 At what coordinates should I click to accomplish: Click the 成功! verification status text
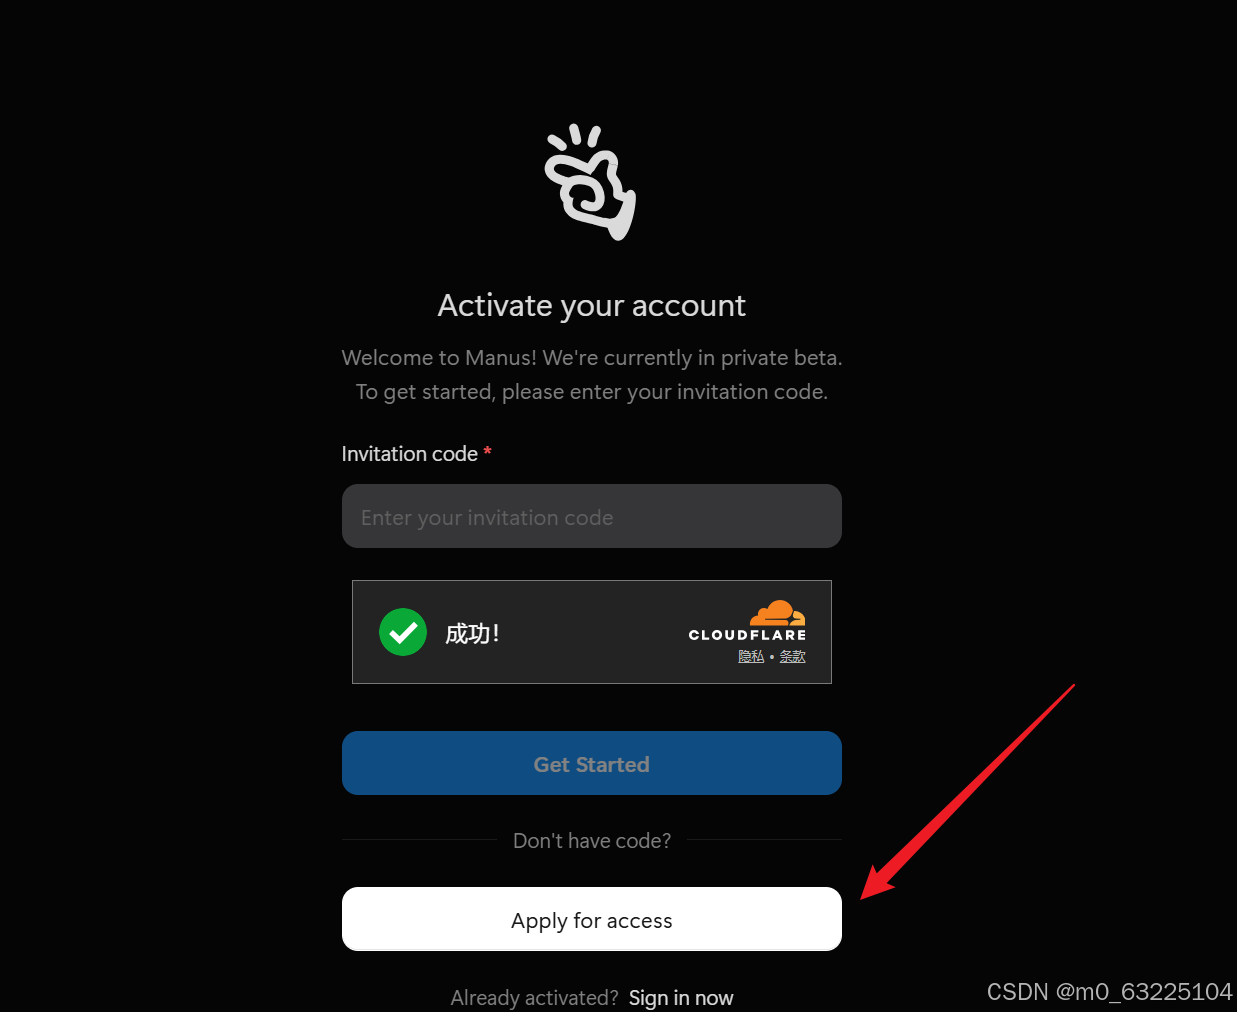(x=472, y=633)
